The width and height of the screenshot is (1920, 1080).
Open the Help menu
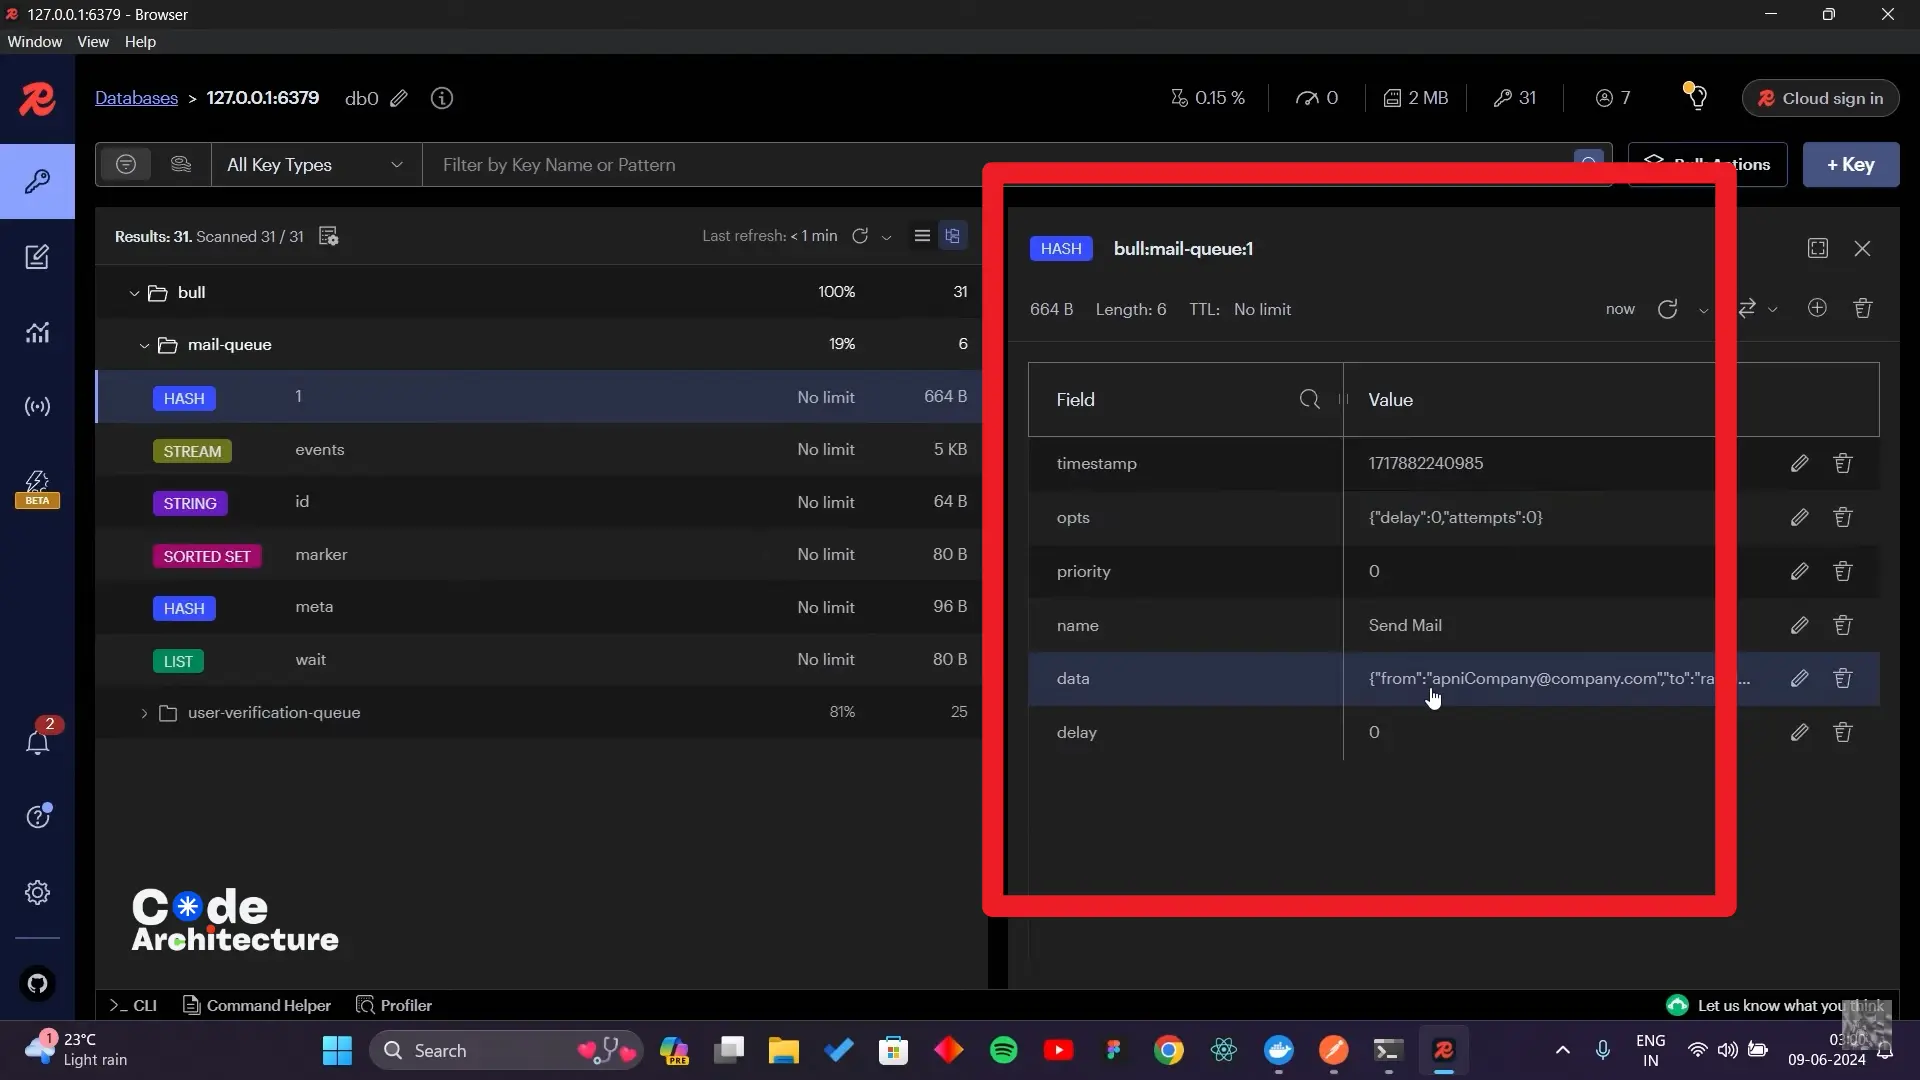pyautogui.click(x=140, y=42)
